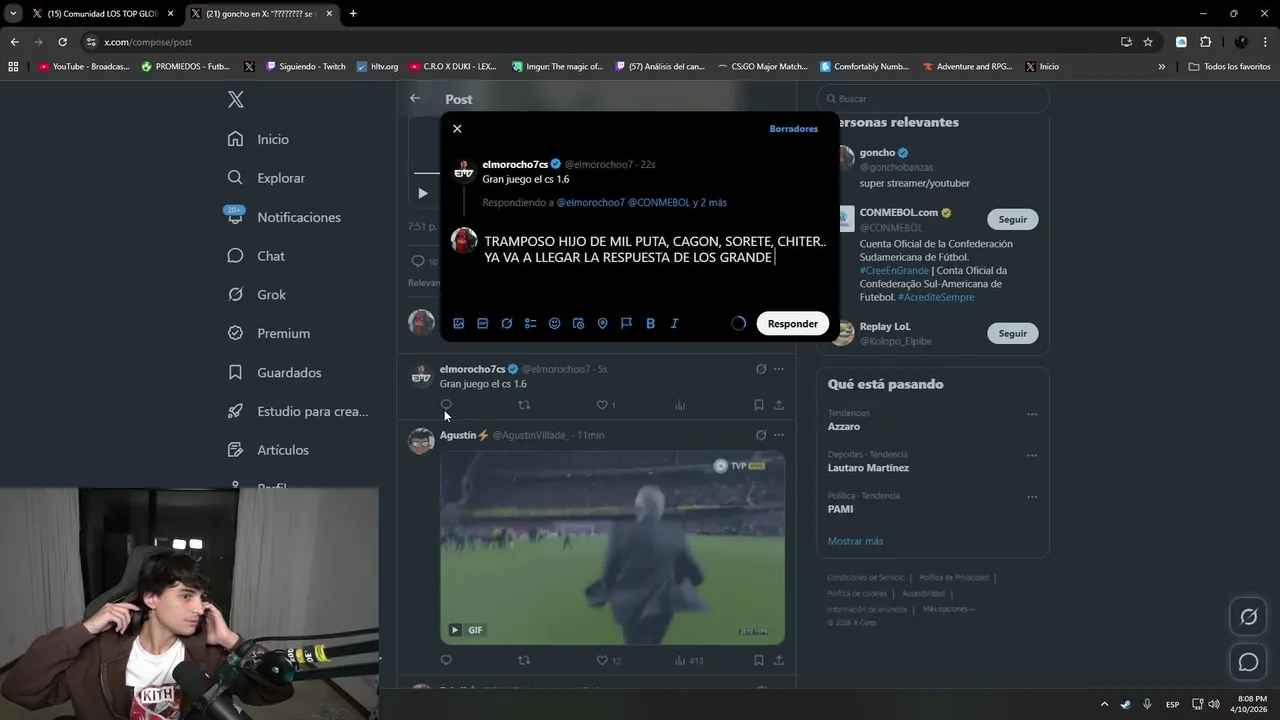Follow Replay LoL with Seguir button
Viewport: 1280px width, 720px height.
pyautogui.click(x=1012, y=333)
